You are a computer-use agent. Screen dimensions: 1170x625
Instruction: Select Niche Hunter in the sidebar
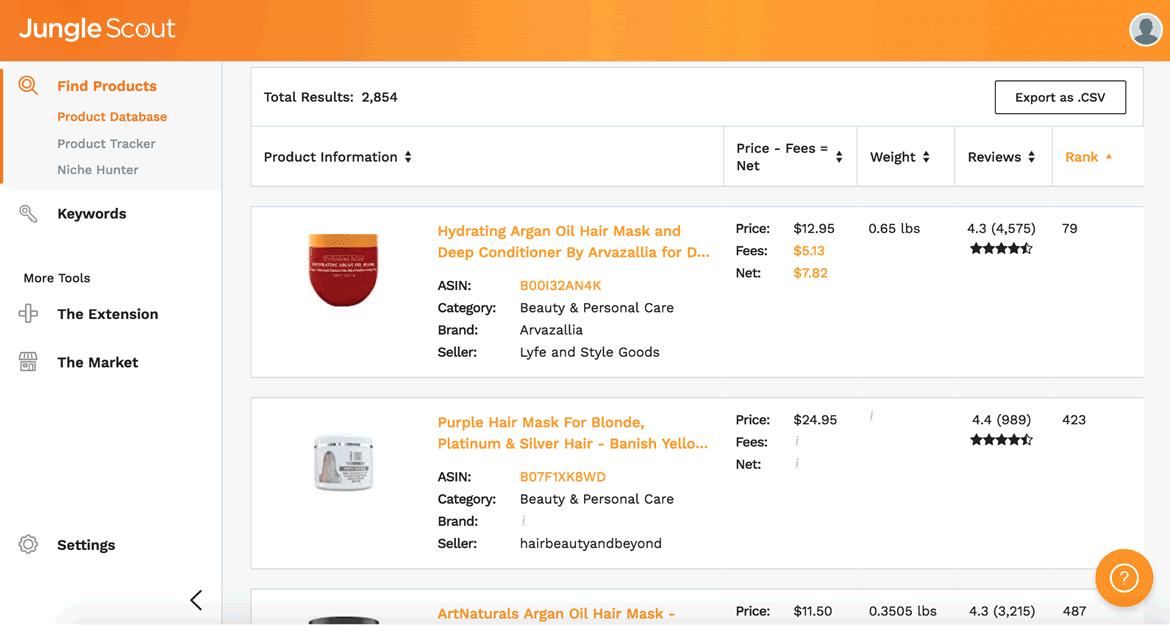98,169
